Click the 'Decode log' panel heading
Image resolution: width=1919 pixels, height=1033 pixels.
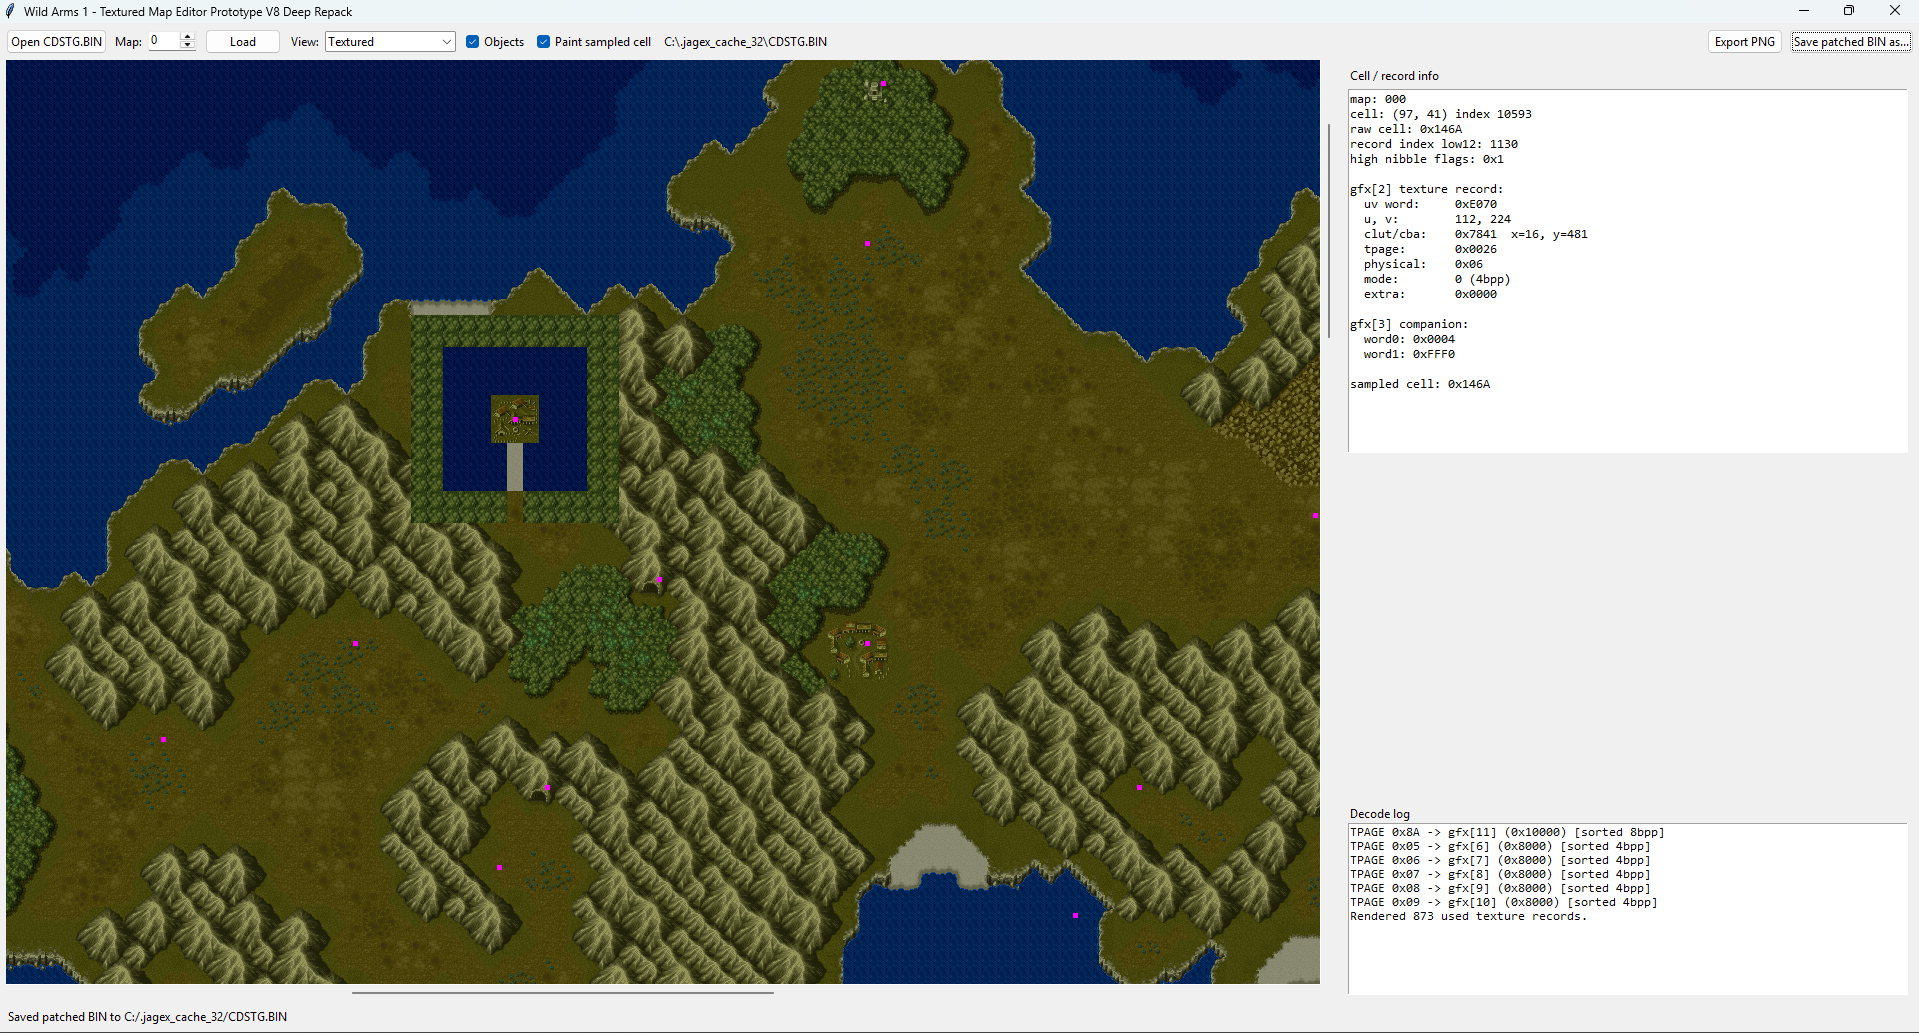[1380, 814]
